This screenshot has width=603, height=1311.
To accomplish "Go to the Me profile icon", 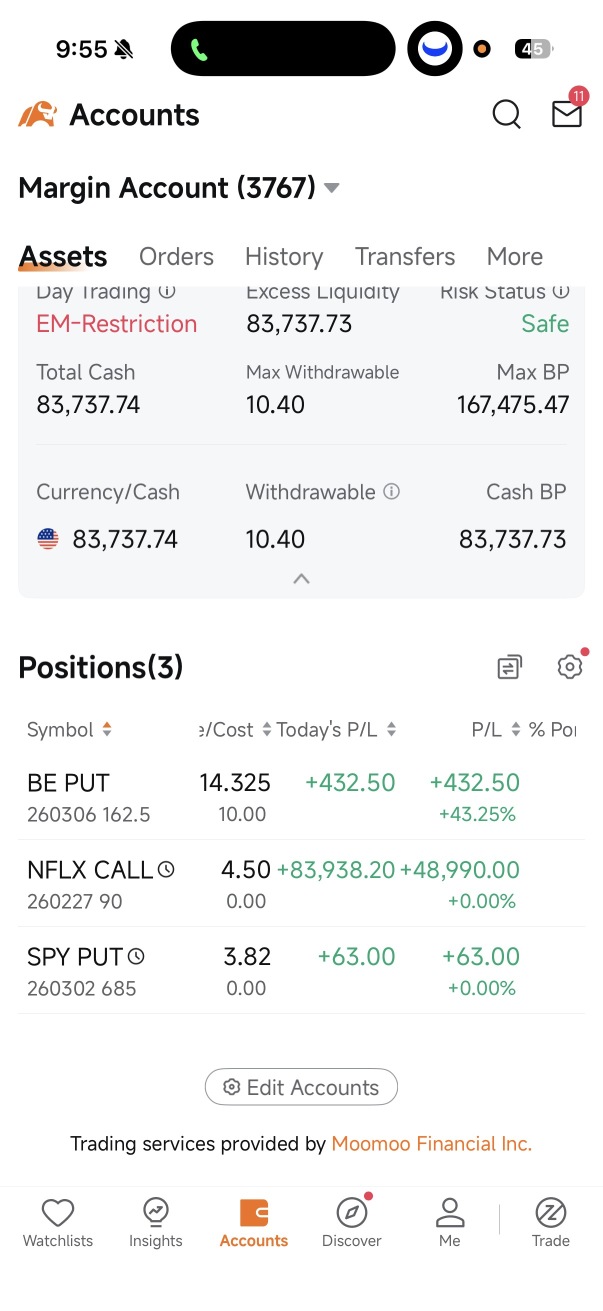I will (450, 1212).
